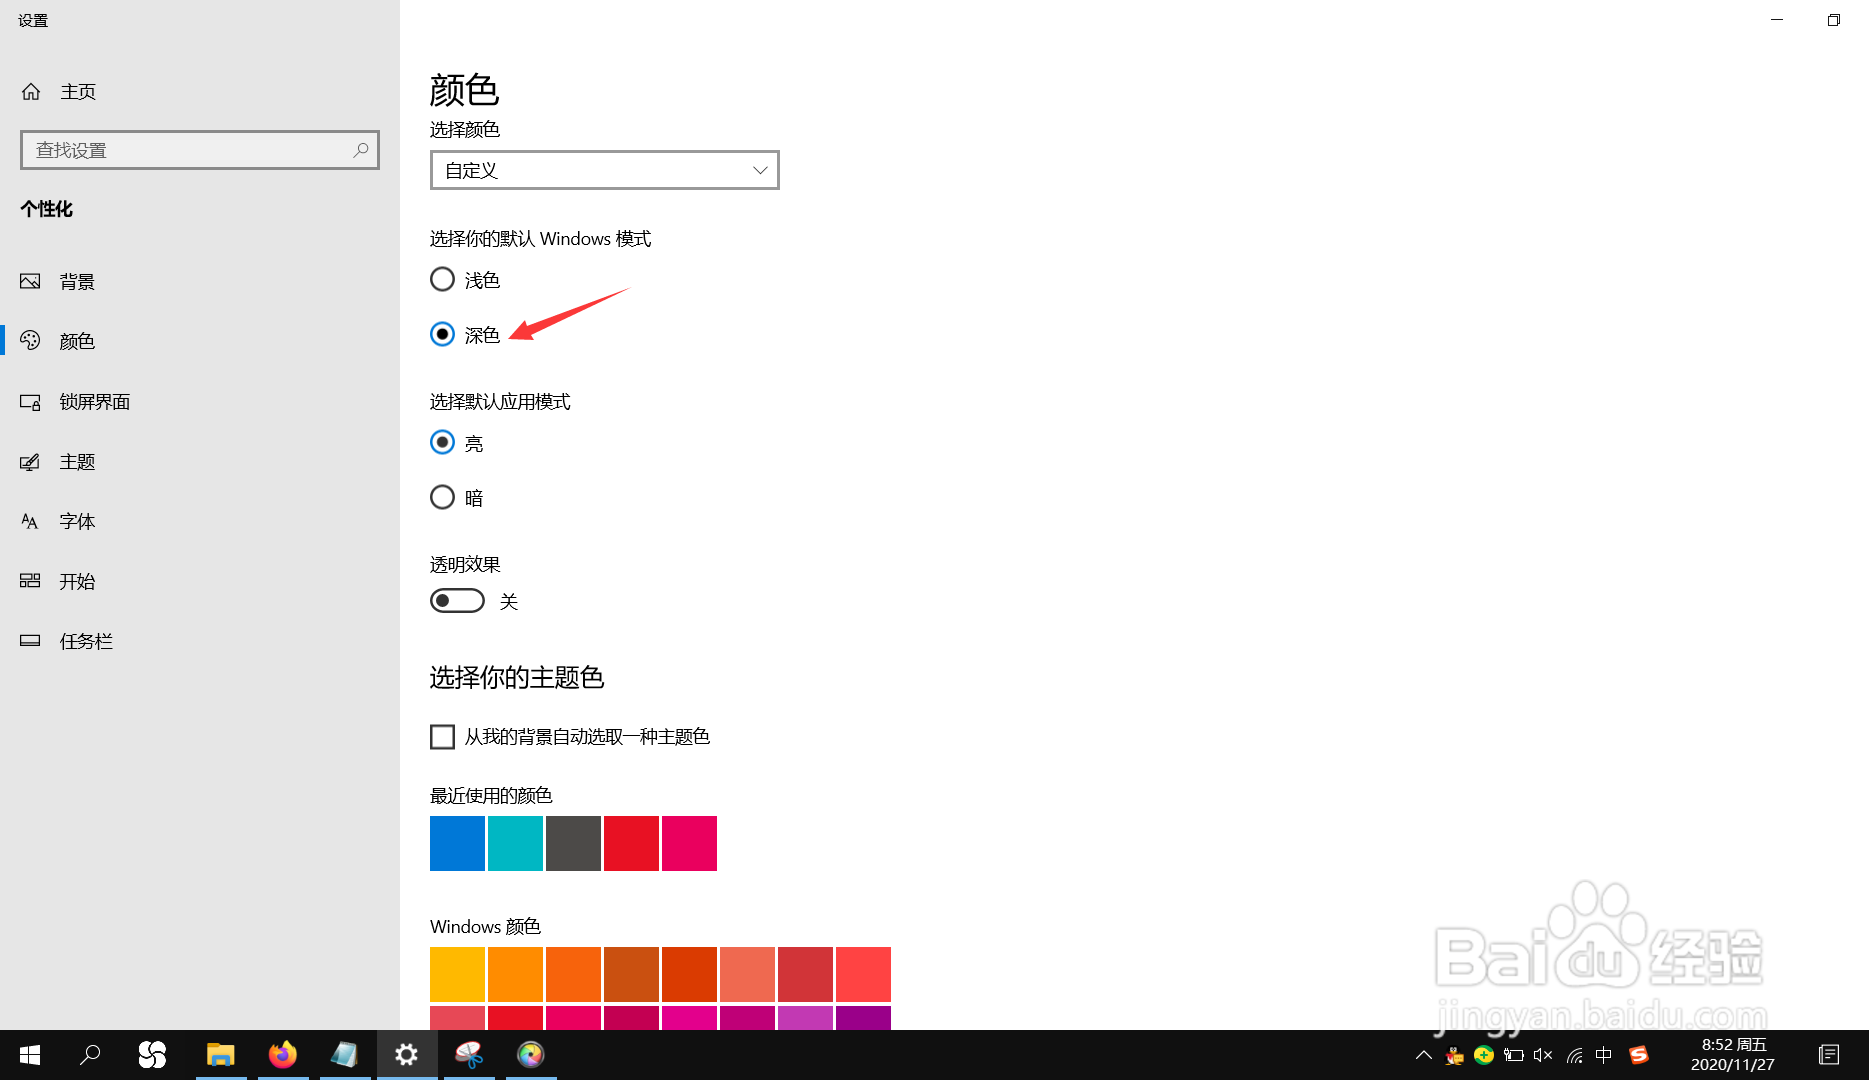Open the Wi-Fi network tray icon
The image size is (1869, 1080).
pos(1574,1055)
